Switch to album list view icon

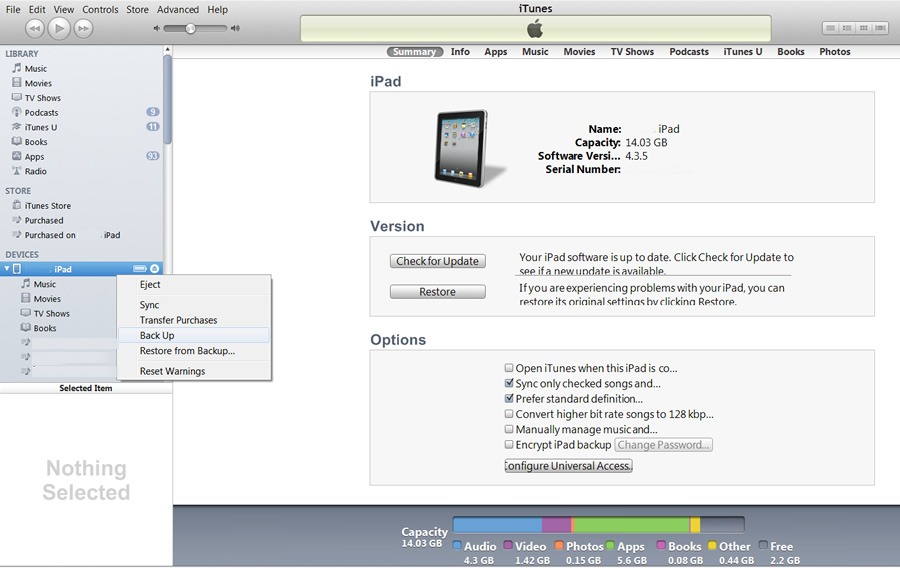[x=847, y=28]
